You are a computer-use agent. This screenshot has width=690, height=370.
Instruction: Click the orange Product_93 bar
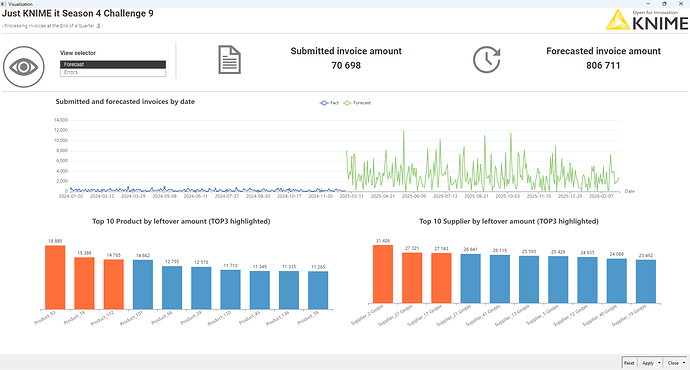coord(55,277)
